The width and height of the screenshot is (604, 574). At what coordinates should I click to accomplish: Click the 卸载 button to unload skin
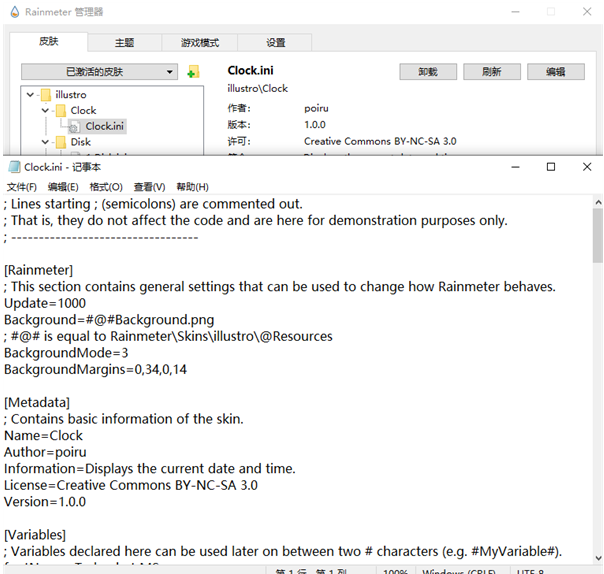click(428, 72)
